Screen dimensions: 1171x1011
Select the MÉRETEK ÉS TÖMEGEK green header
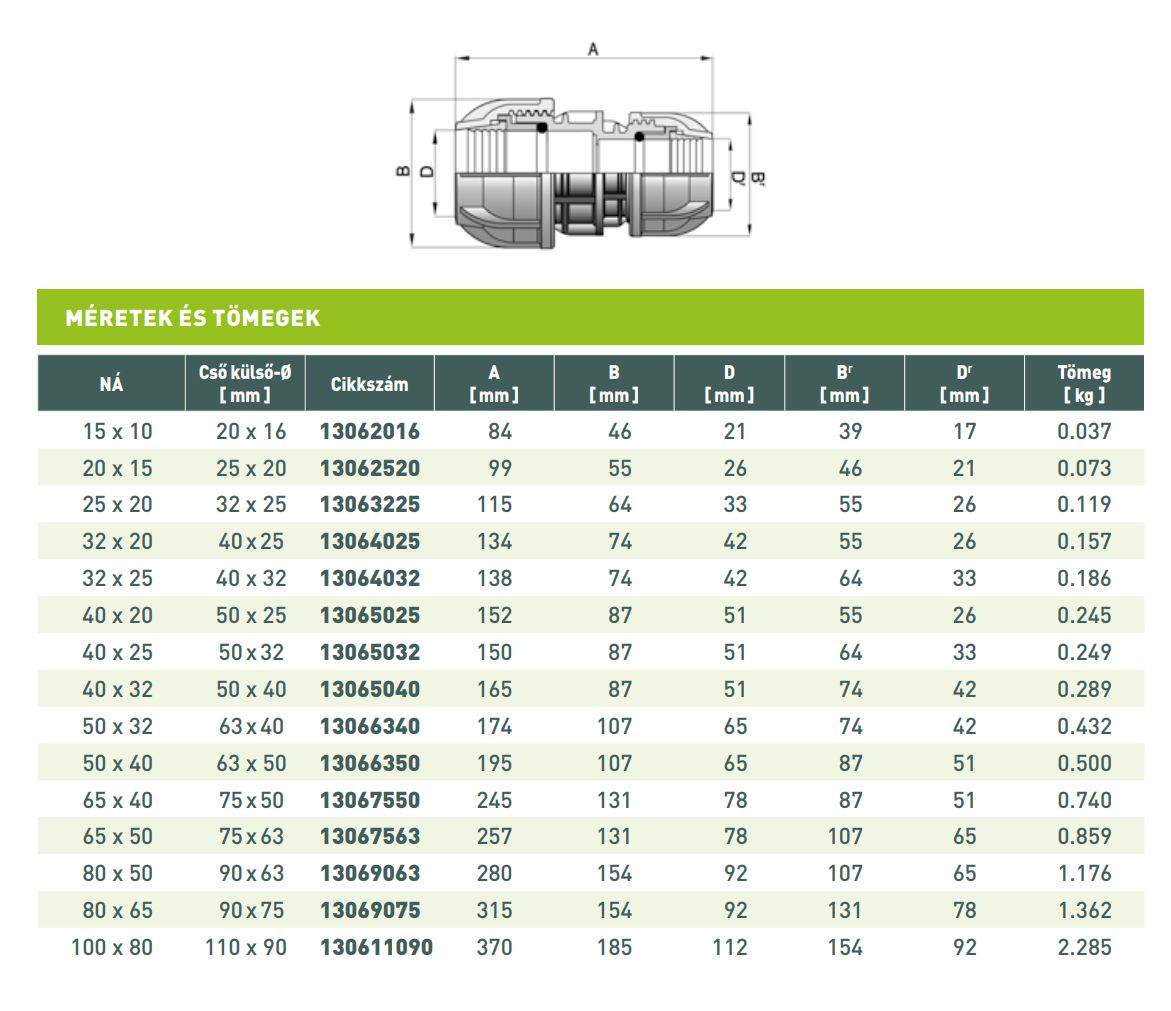coord(590,317)
